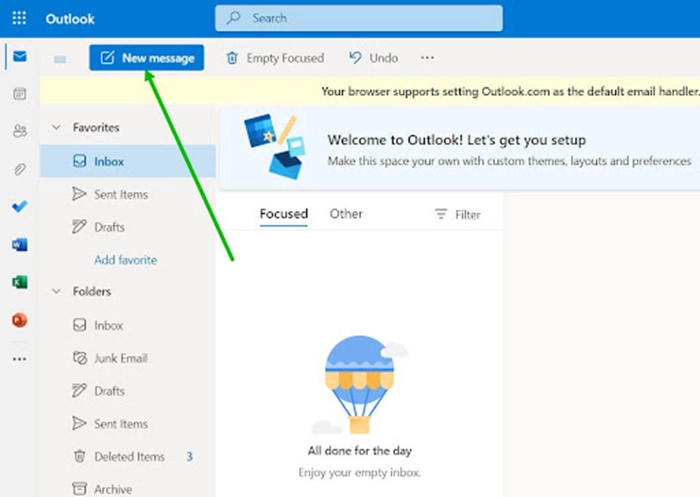This screenshot has width=700, height=497.
Task: Open the To Do checkmark icon
Action: coord(19,207)
